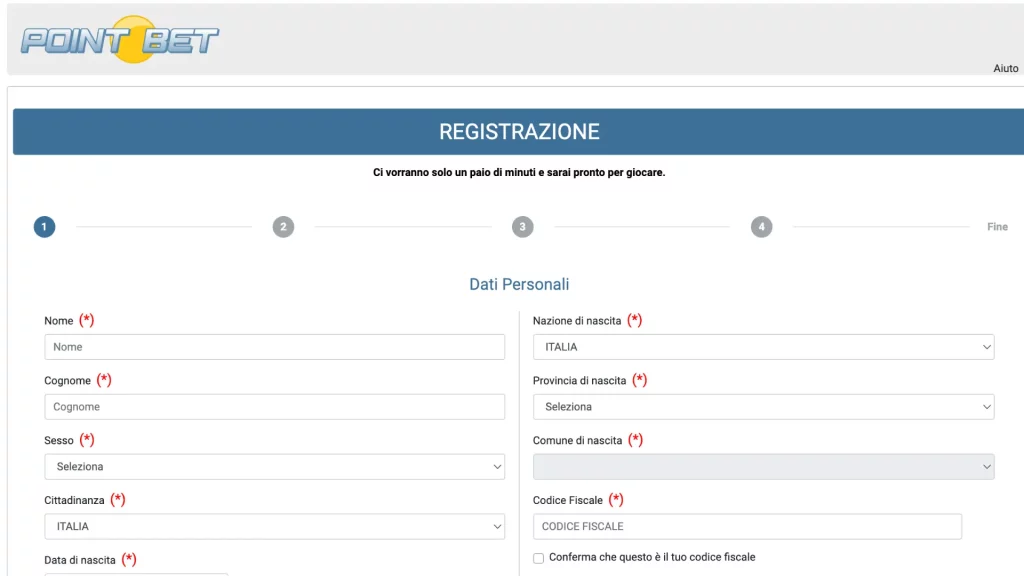Open the Sesso dropdown
This screenshot has height=576, width=1024.
pyautogui.click(x=274, y=467)
